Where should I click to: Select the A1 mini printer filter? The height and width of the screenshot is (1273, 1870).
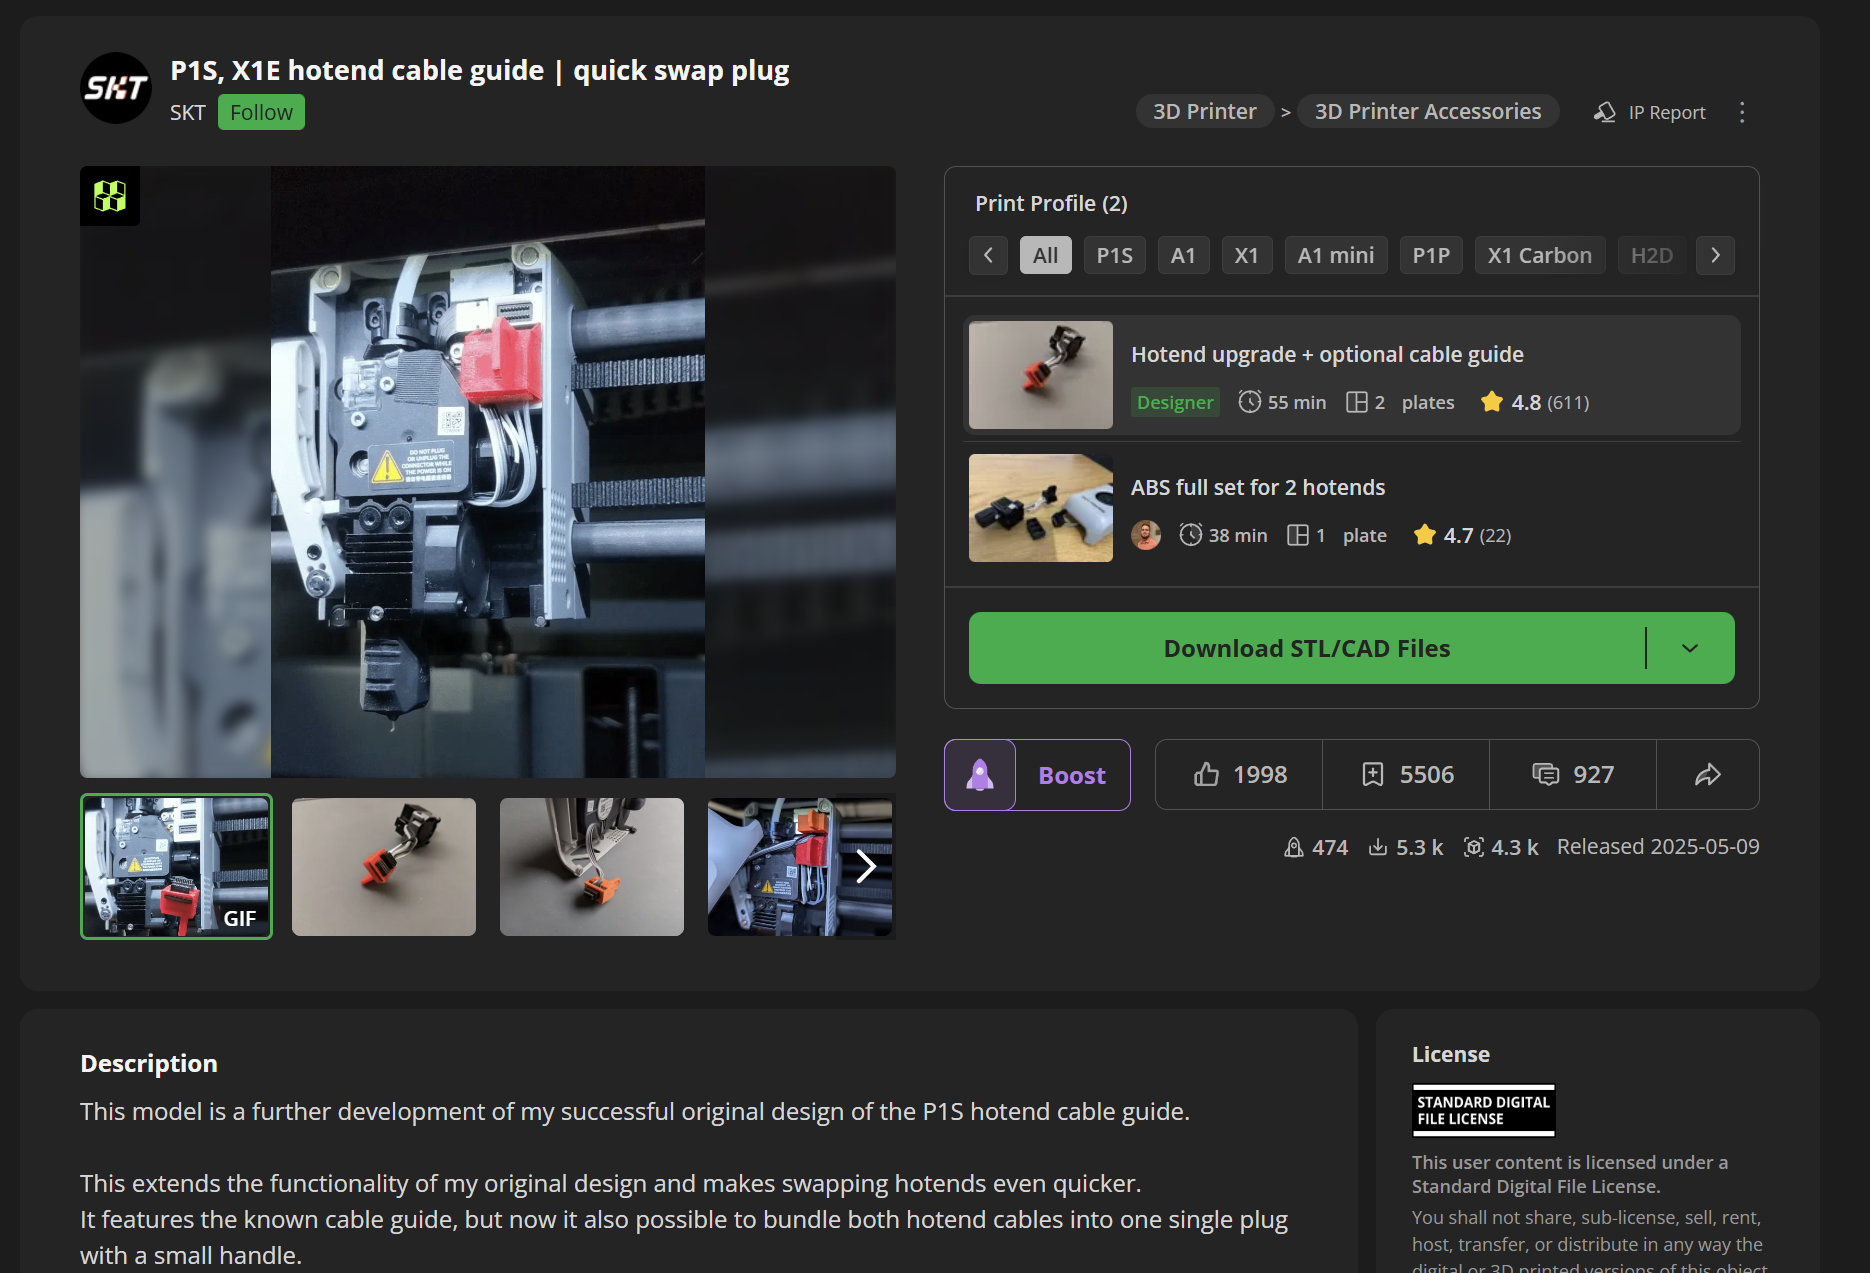point(1335,255)
